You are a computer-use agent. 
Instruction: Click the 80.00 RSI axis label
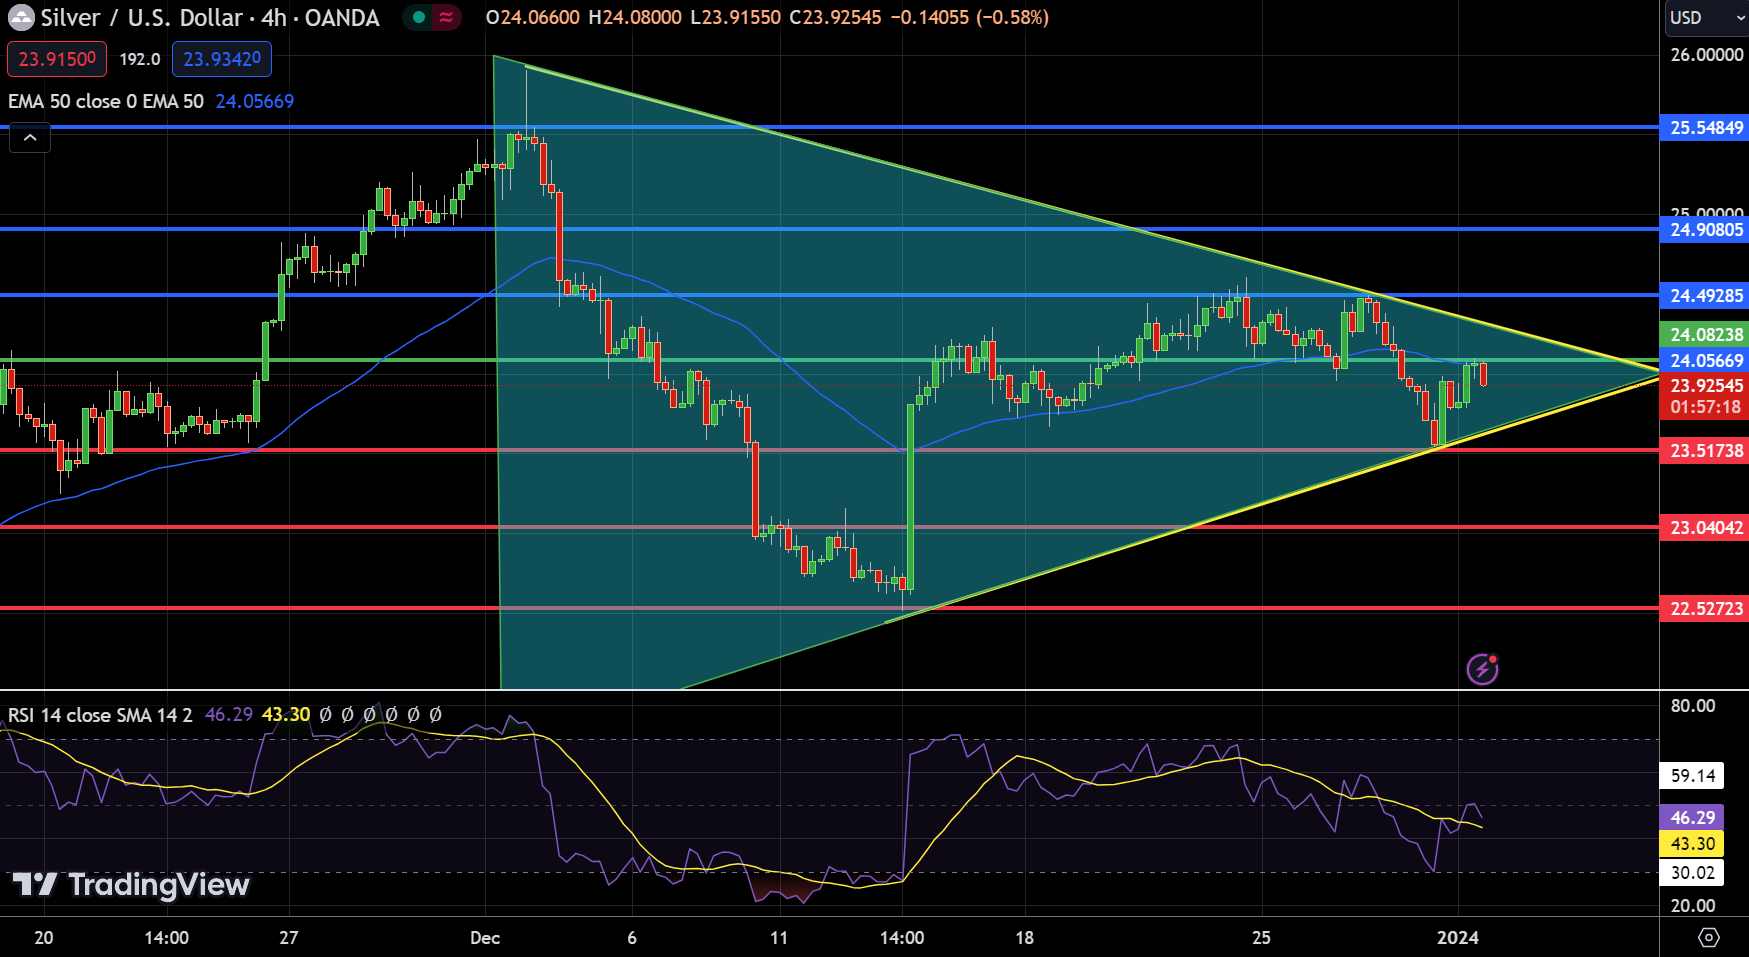click(1692, 706)
